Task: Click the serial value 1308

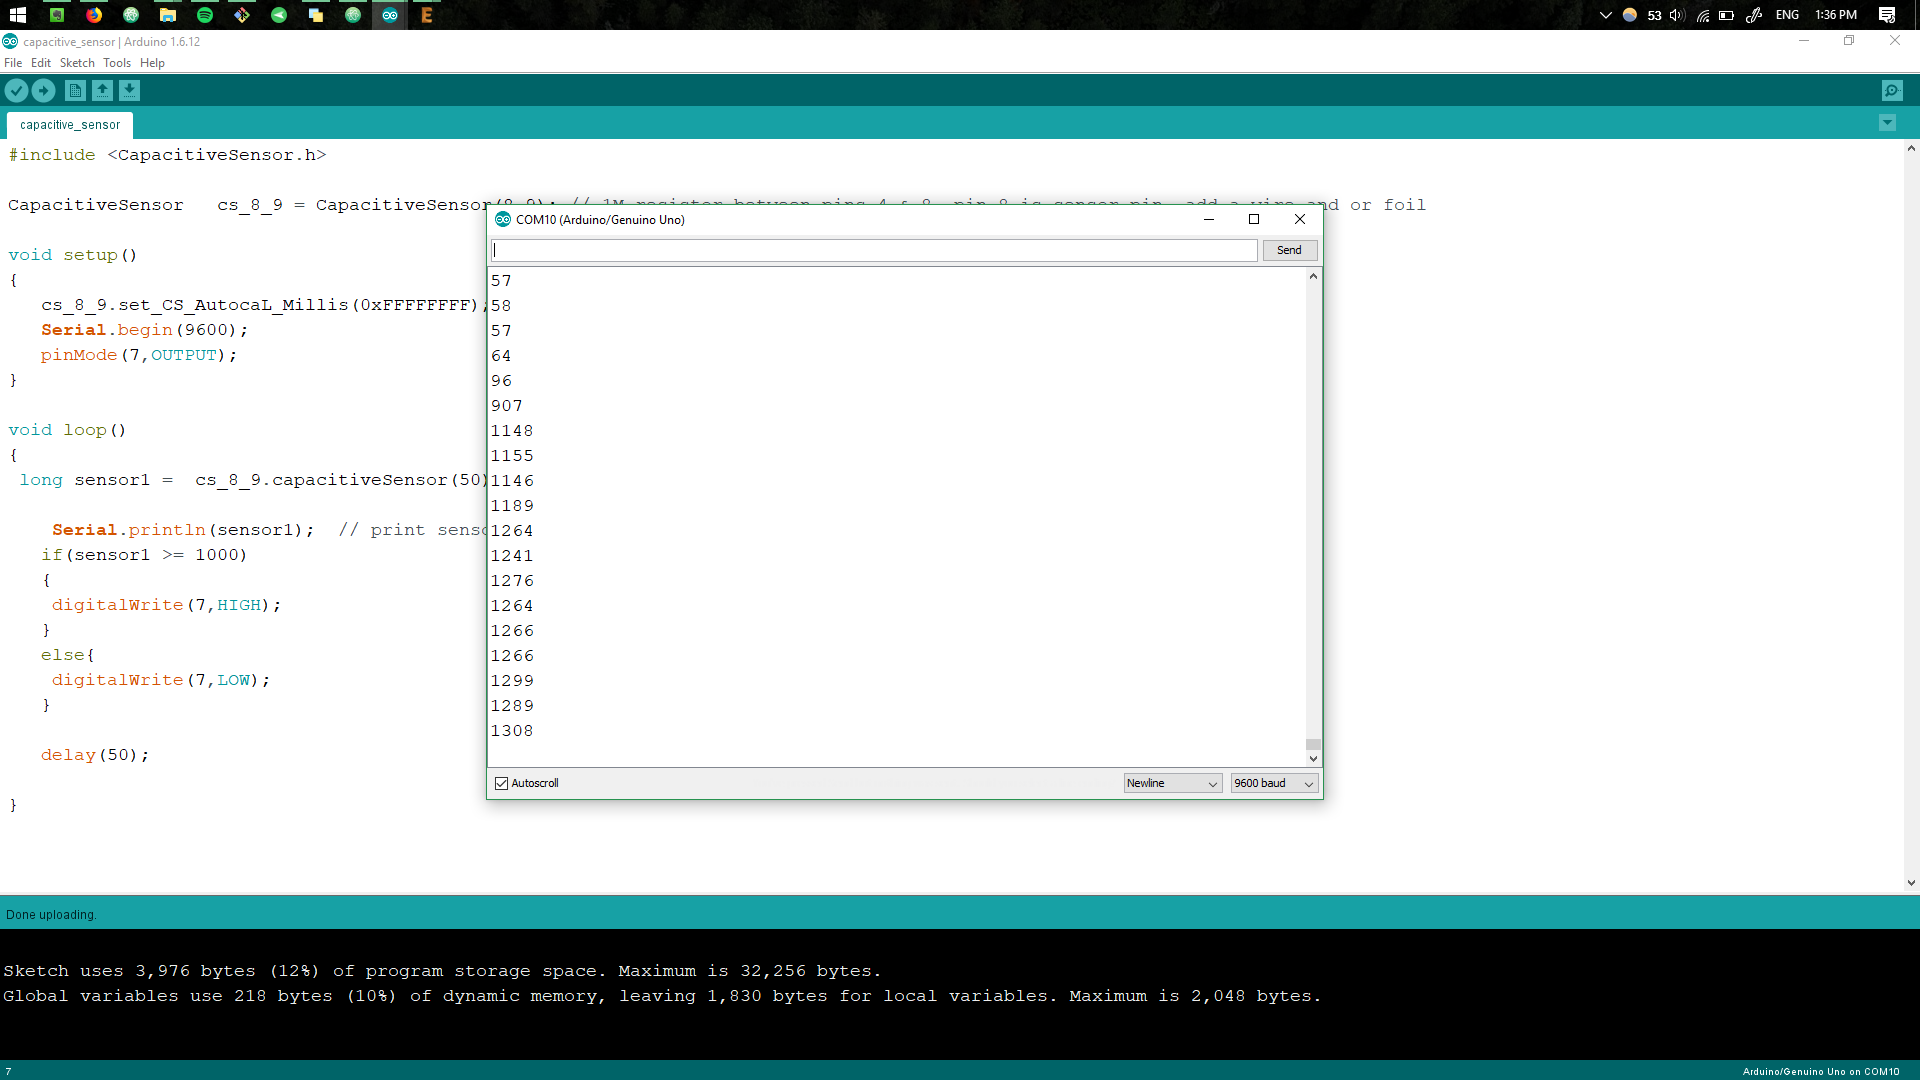Action: (512, 731)
